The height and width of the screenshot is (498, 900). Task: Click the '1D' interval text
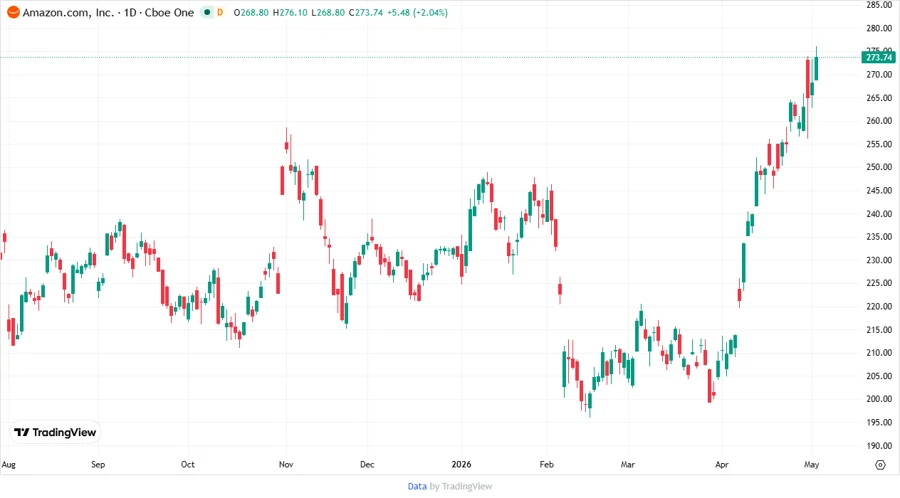coord(130,13)
